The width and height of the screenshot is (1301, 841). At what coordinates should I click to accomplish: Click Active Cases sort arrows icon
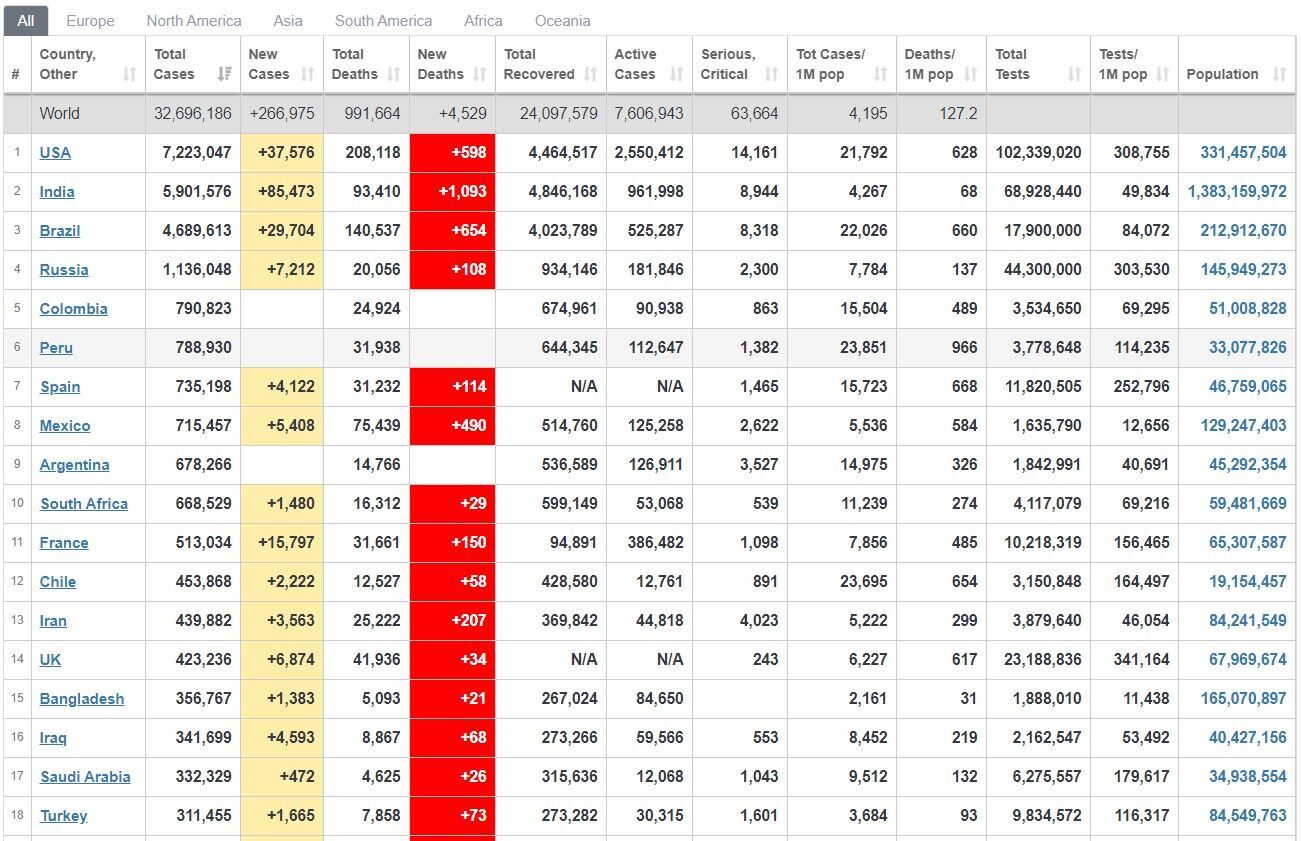[676, 74]
